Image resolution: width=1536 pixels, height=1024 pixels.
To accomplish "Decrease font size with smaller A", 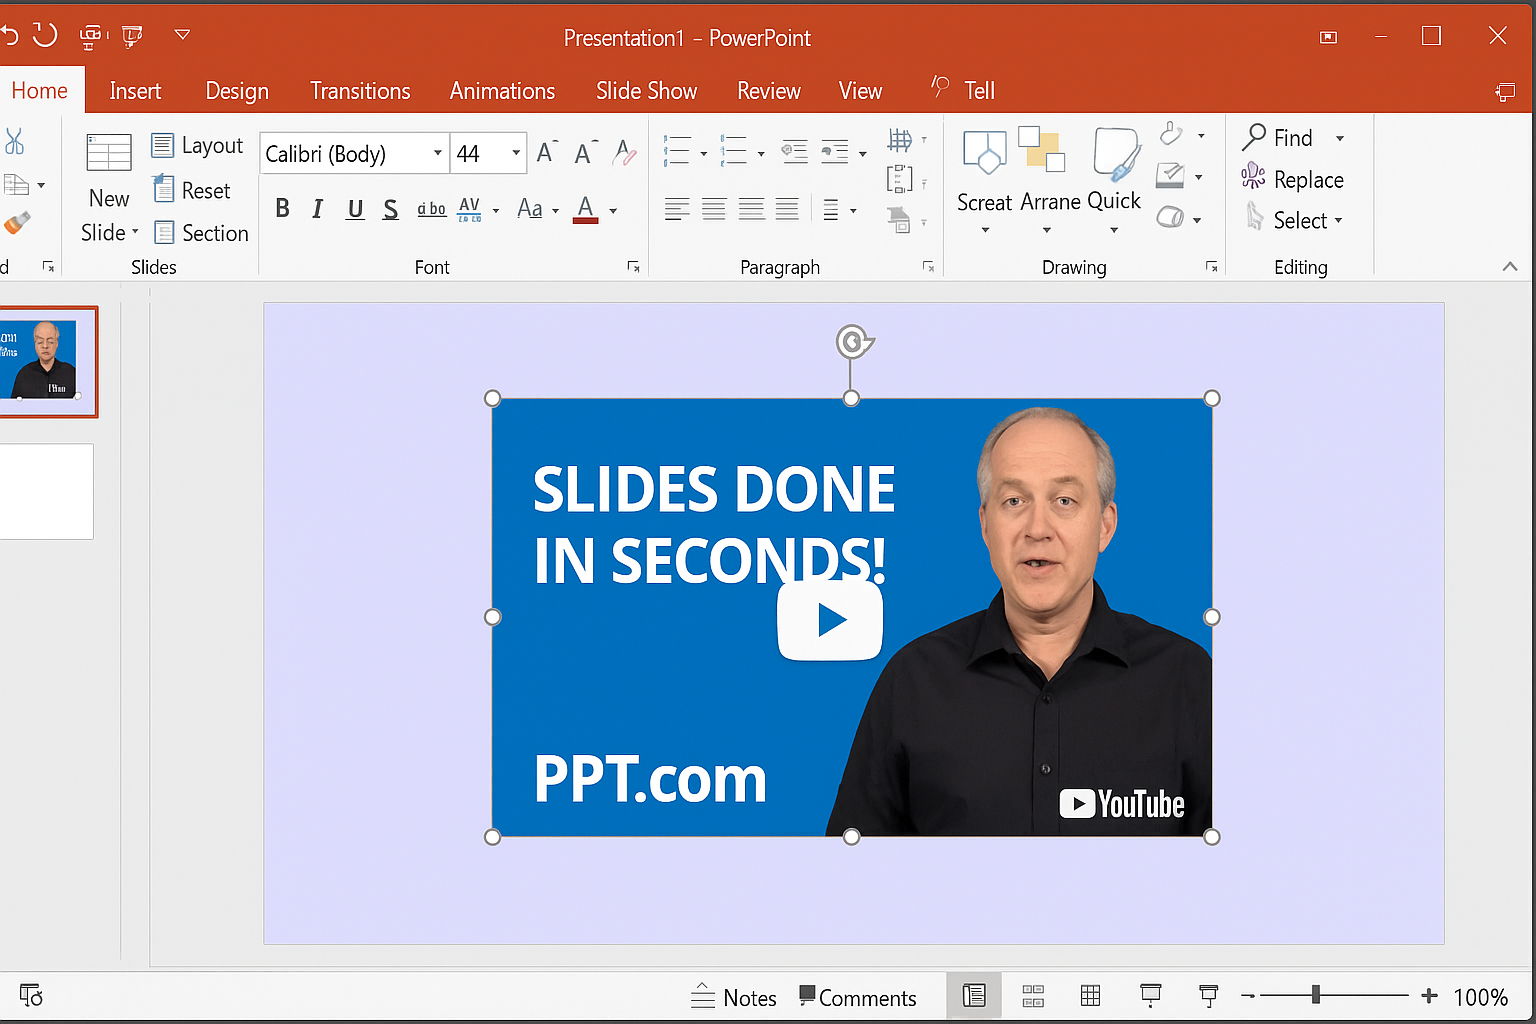I will point(585,152).
